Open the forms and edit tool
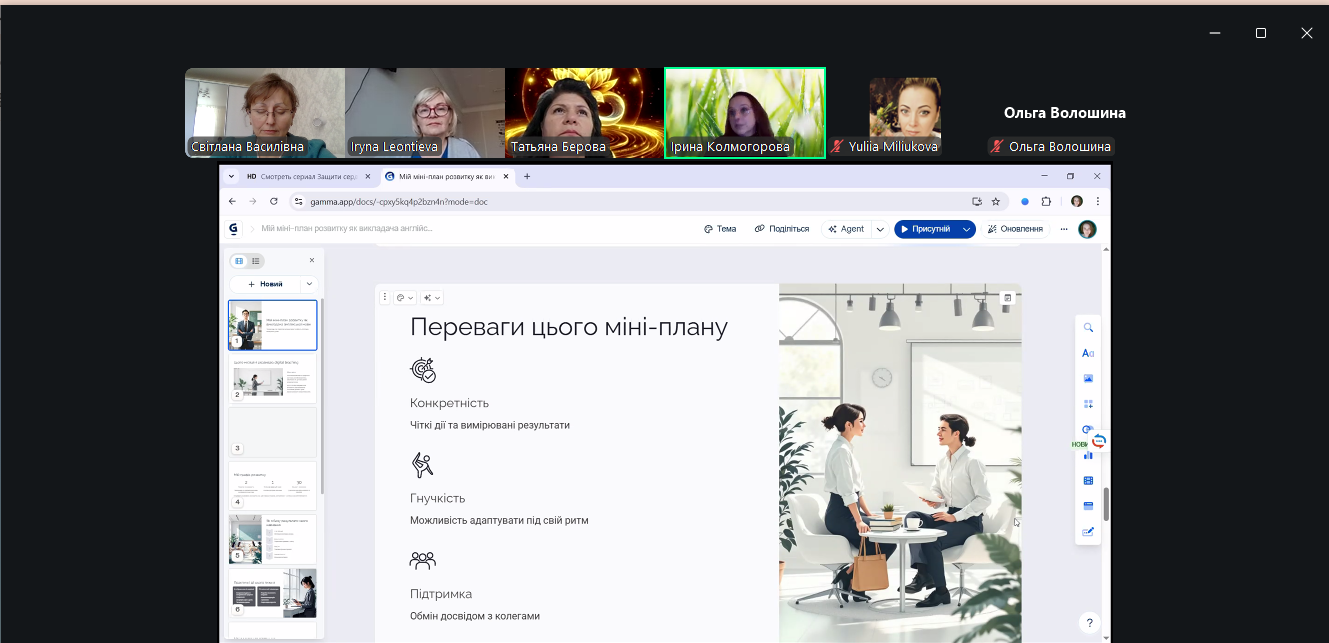Viewport: 1329px width, 643px height. (x=1088, y=532)
